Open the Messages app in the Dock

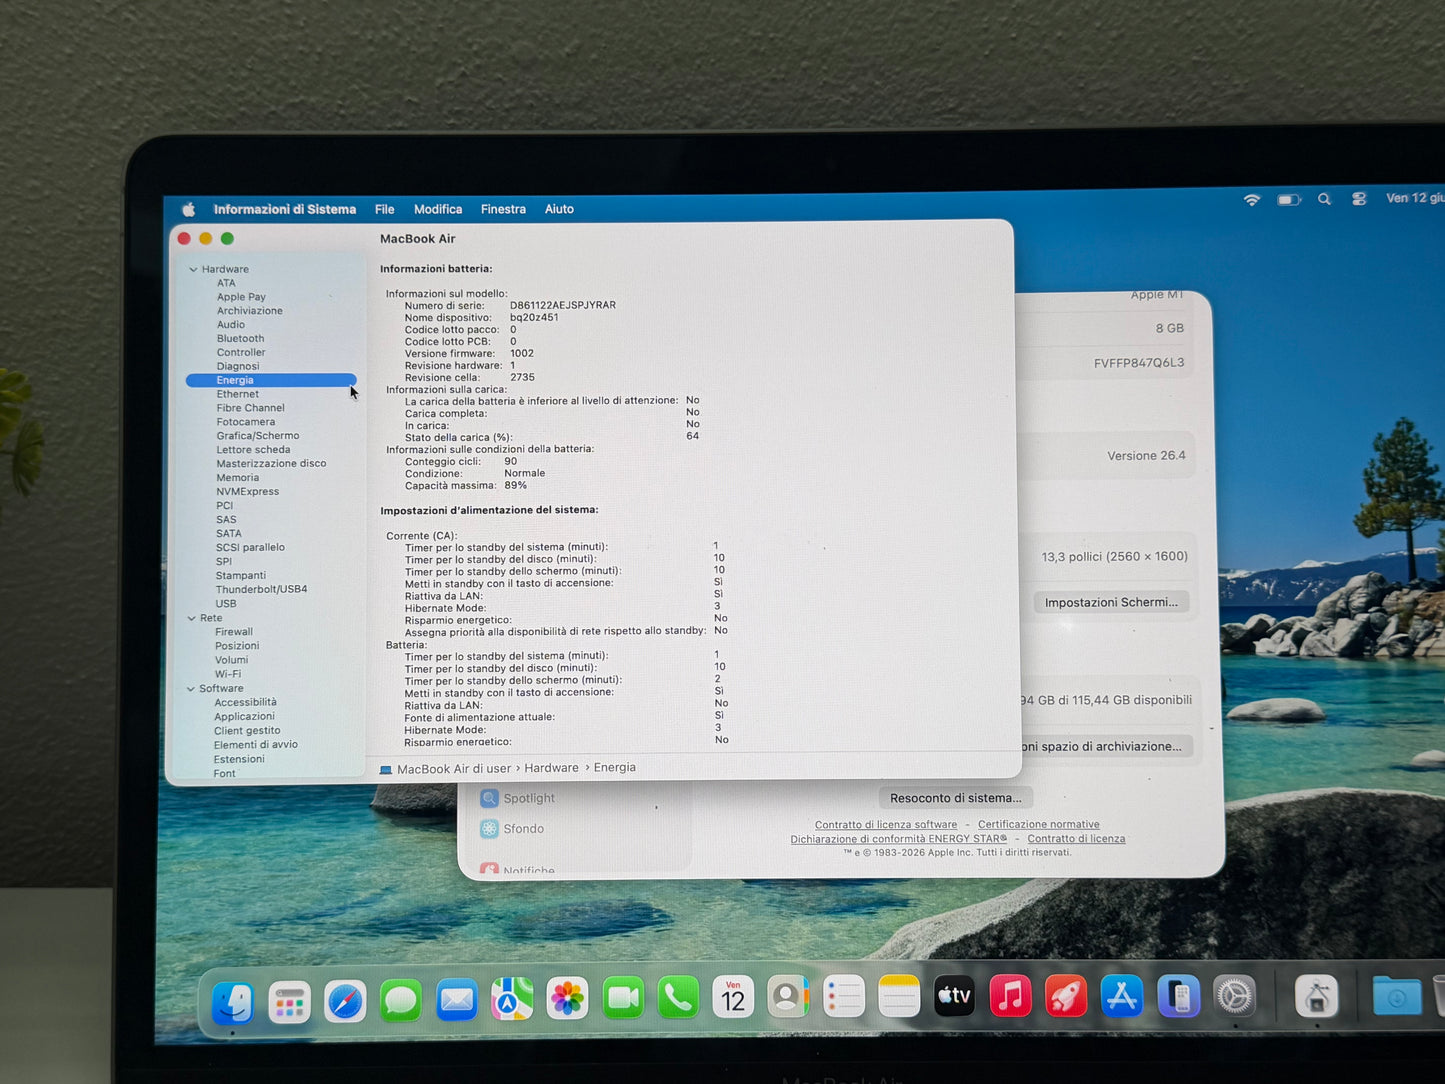pos(401,1001)
